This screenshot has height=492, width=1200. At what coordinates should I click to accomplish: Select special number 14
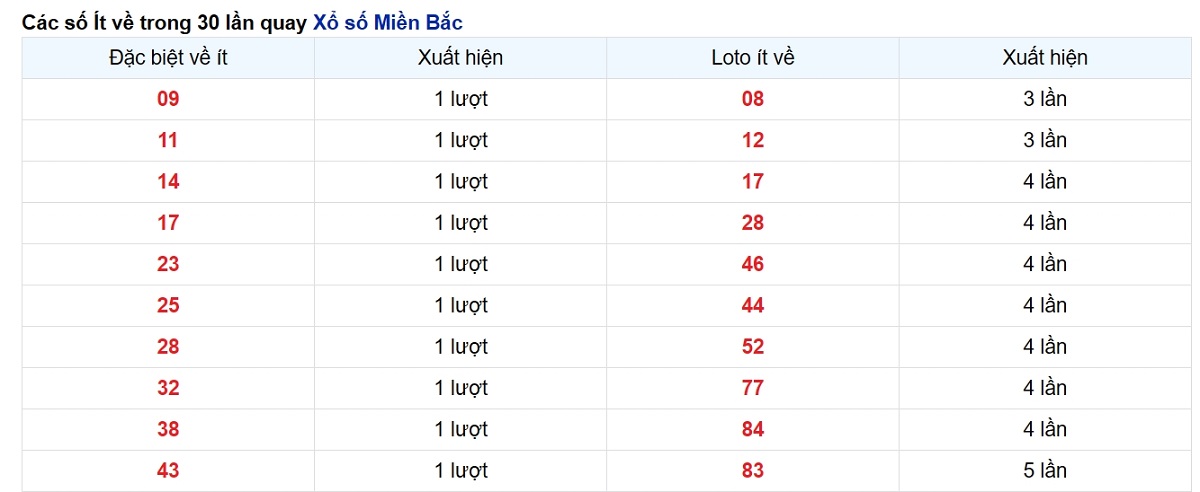click(x=168, y=181)
